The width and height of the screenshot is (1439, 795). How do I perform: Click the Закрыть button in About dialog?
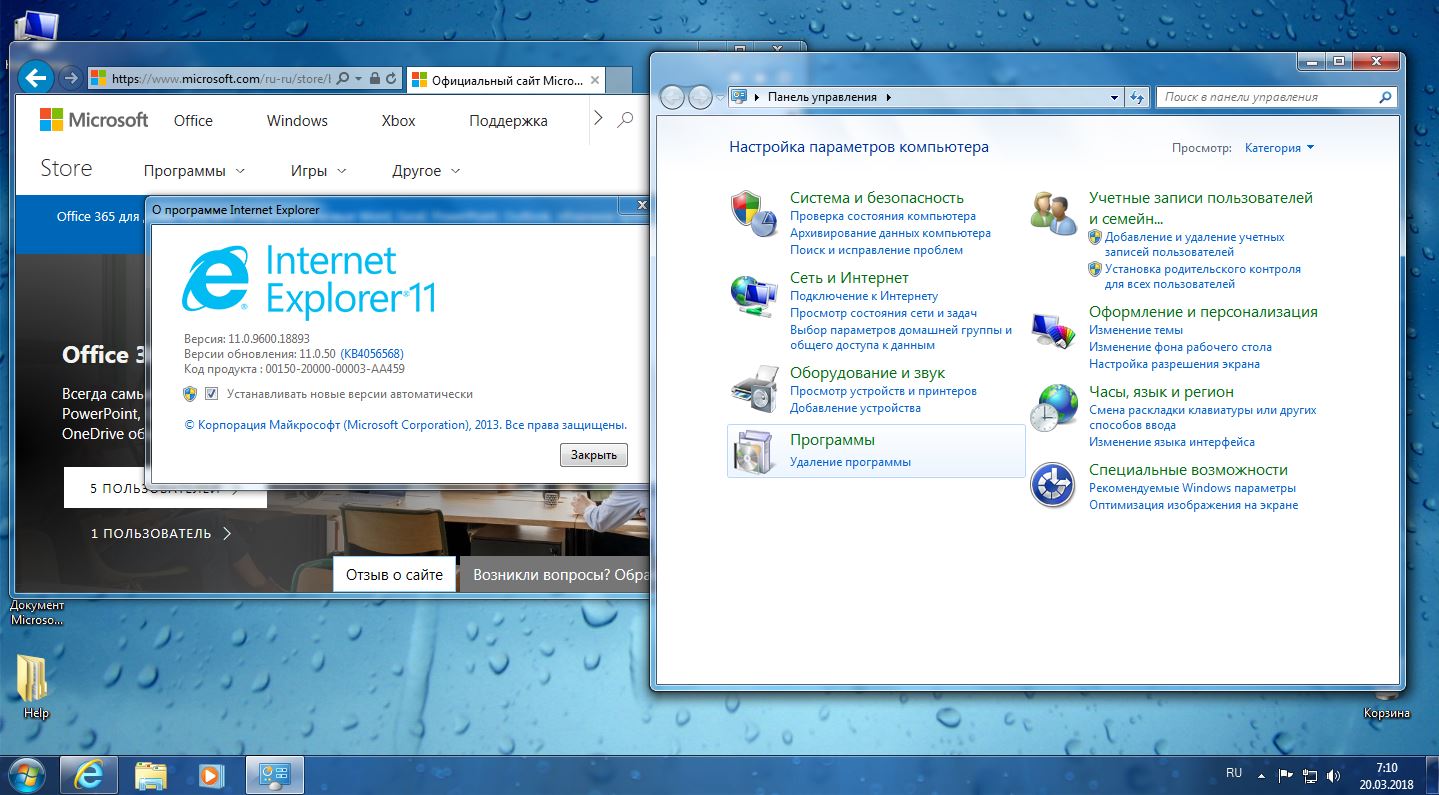point(594,455)
